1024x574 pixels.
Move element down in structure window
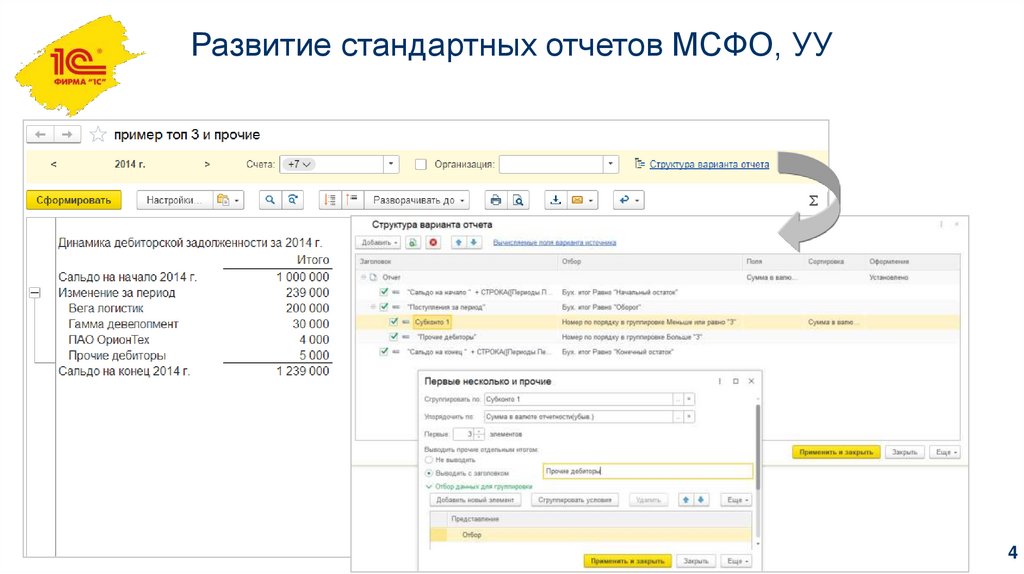tap(473, 242)
